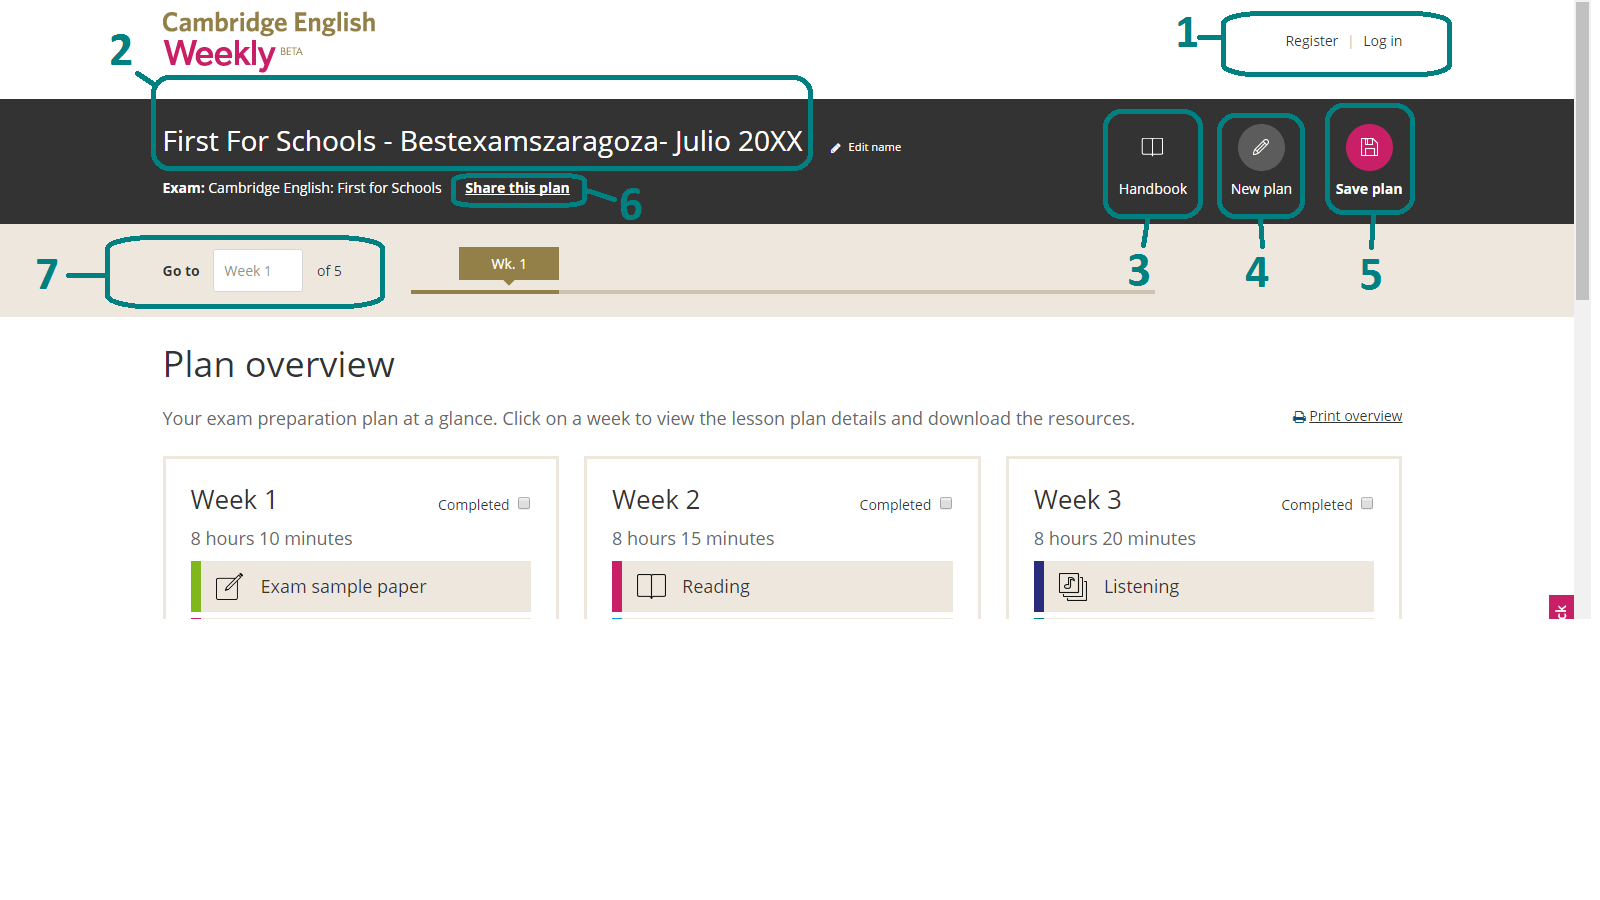Click Print overview link
1600x900 pixels.
pos(1355,416)
